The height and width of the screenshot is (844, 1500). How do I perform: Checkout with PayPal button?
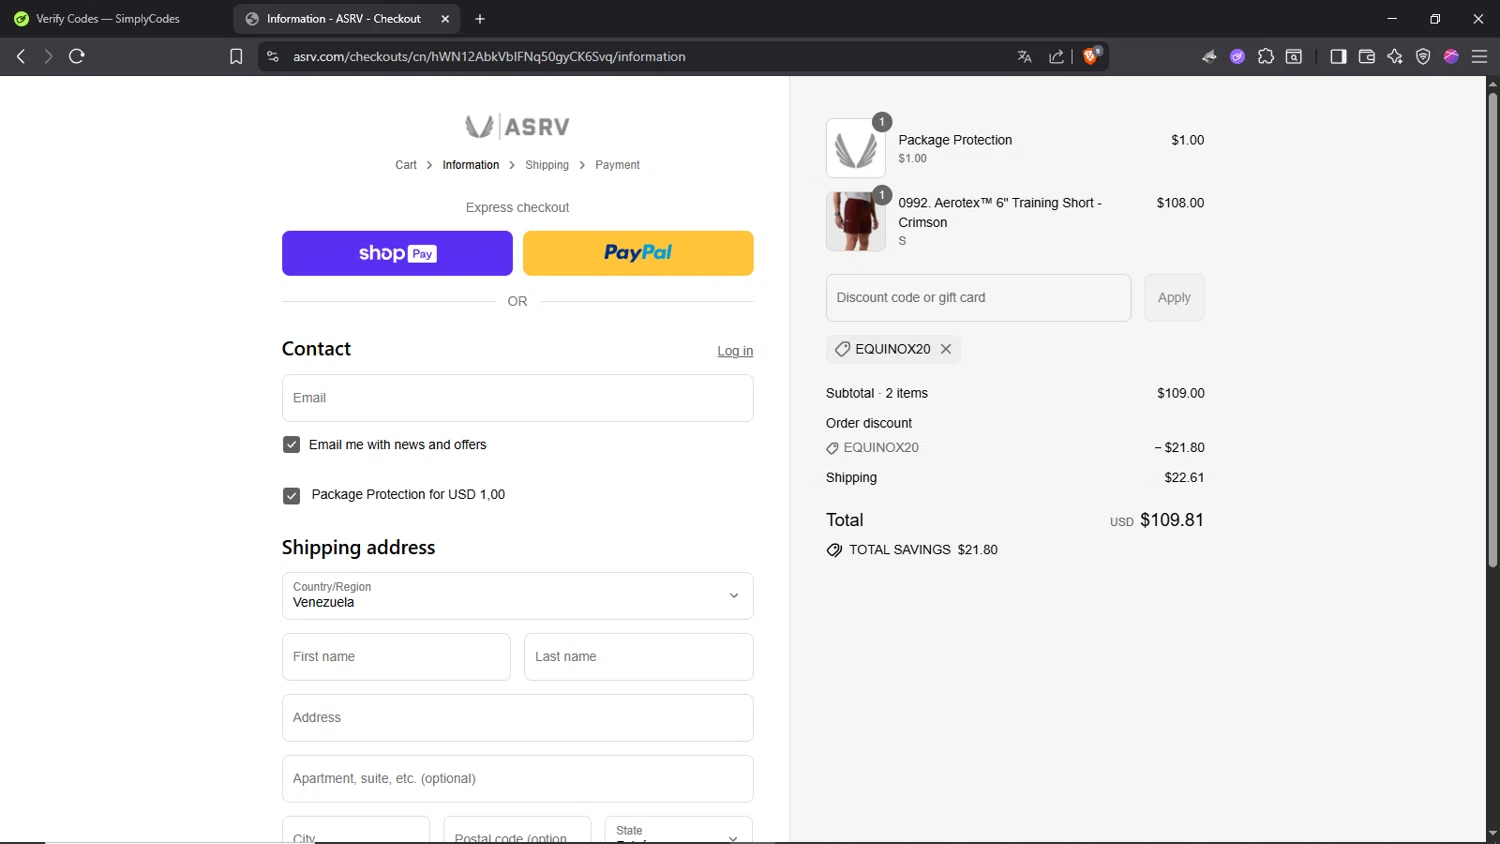(x=638, y=253)
